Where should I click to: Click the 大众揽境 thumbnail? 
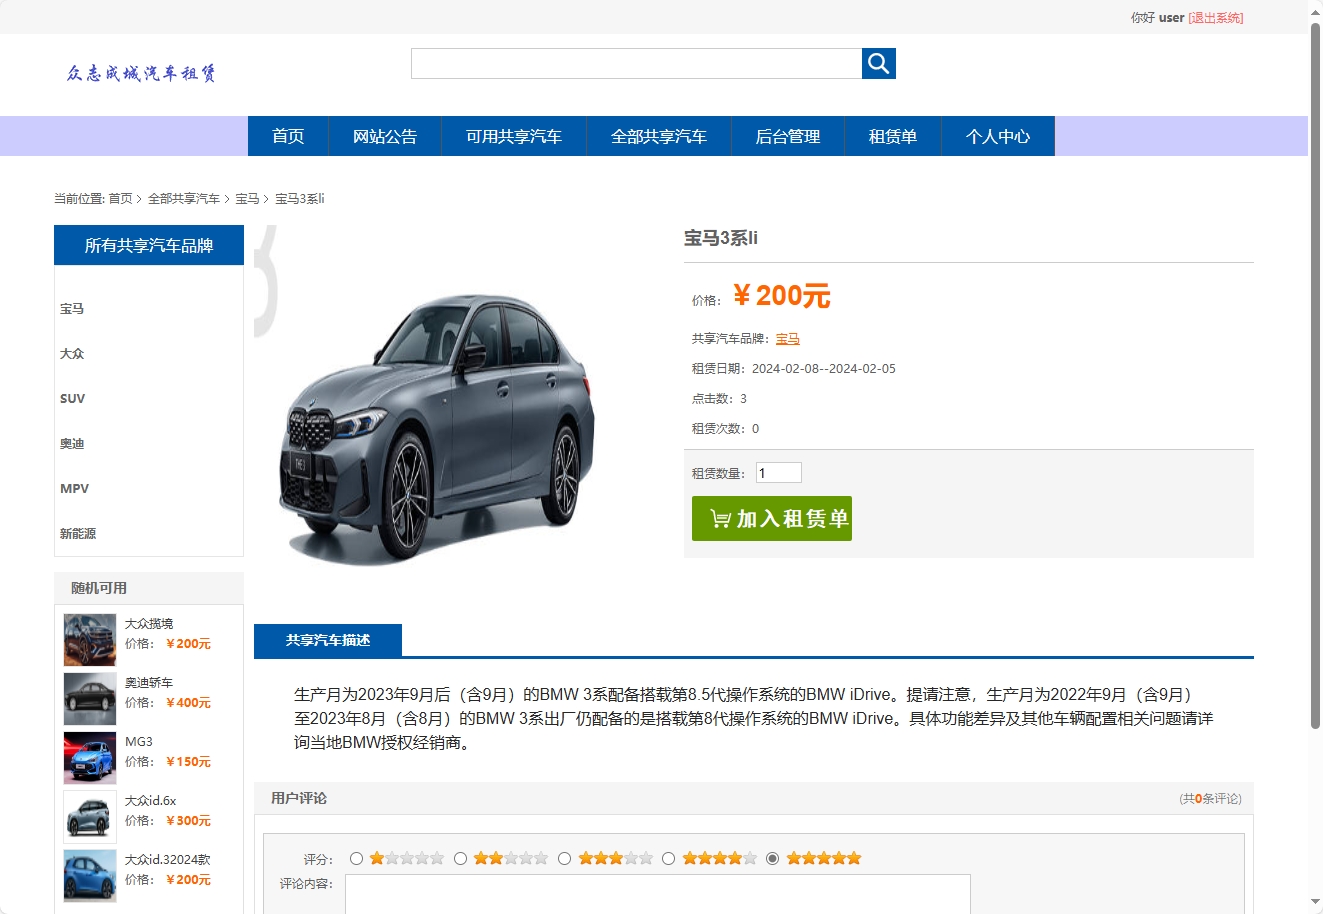click(x=89, y=638)
